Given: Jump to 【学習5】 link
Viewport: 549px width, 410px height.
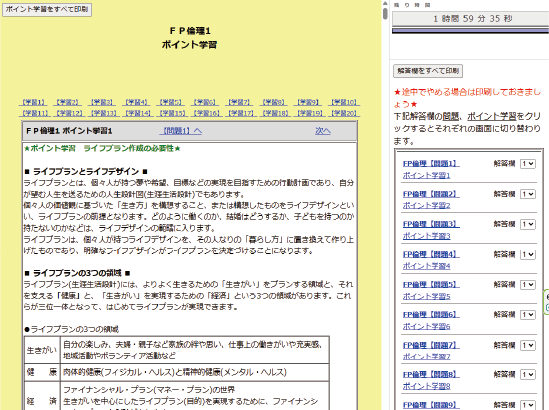Looking at the screenshot, I should tap(170, 102).
